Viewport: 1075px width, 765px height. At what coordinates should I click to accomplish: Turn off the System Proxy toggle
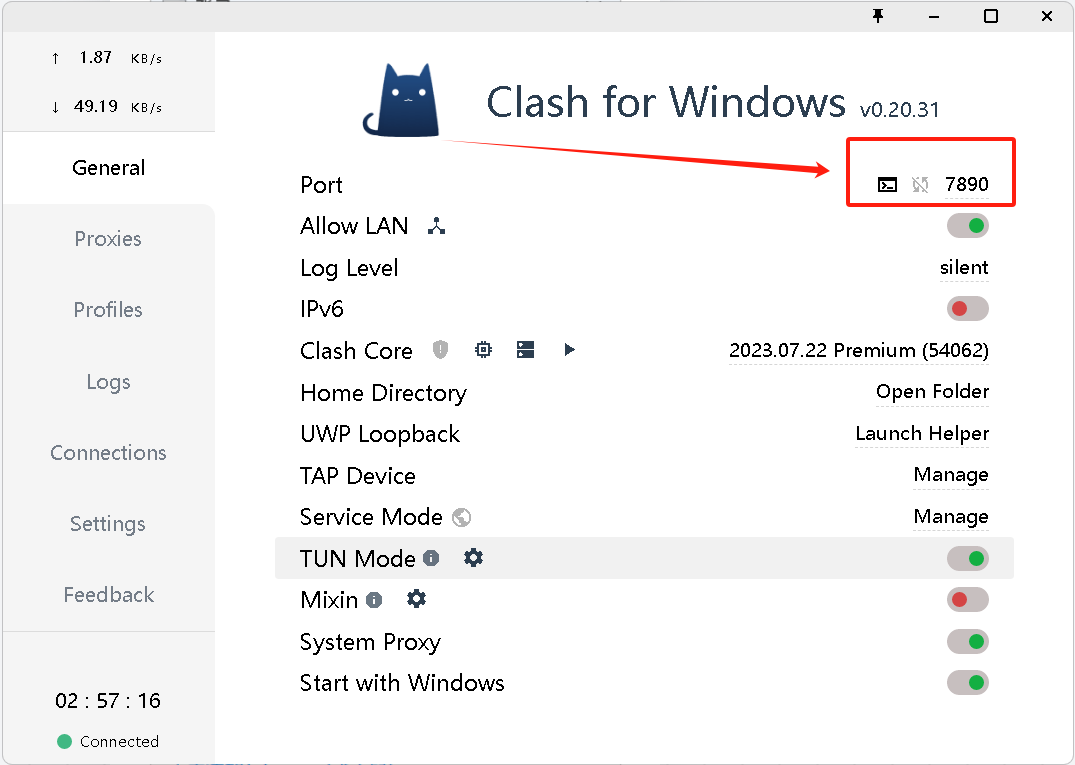(x=967, y=642)
